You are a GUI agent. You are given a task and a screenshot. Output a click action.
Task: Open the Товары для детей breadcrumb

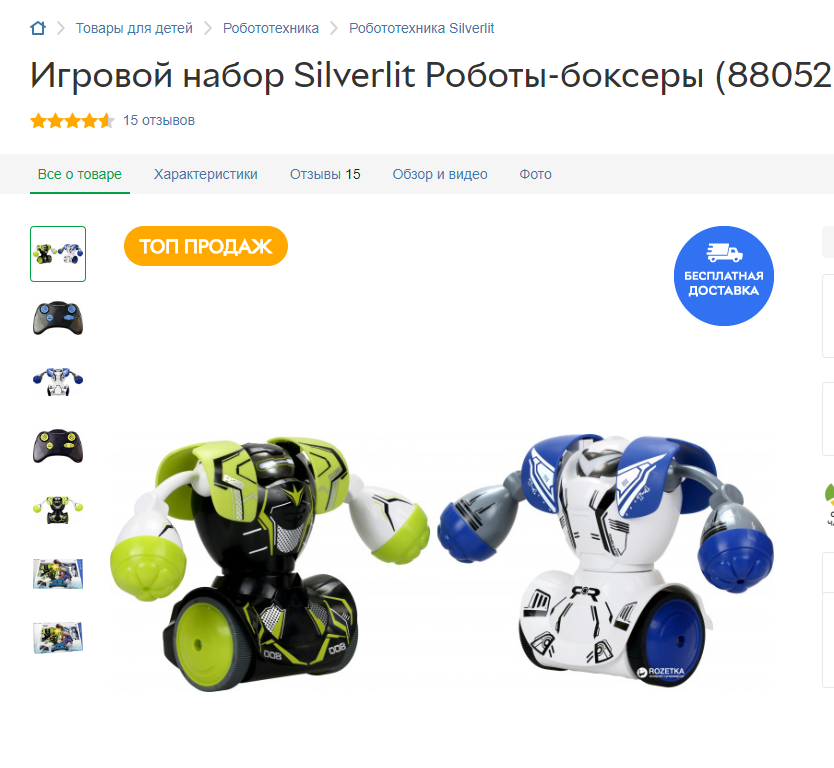tap(134, 28)
